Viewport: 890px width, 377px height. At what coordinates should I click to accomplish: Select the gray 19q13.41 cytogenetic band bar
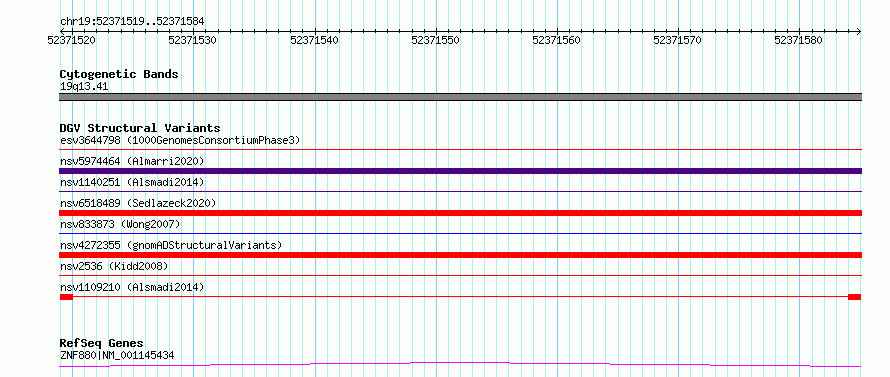pyautogui.click(x=461, y=97)
